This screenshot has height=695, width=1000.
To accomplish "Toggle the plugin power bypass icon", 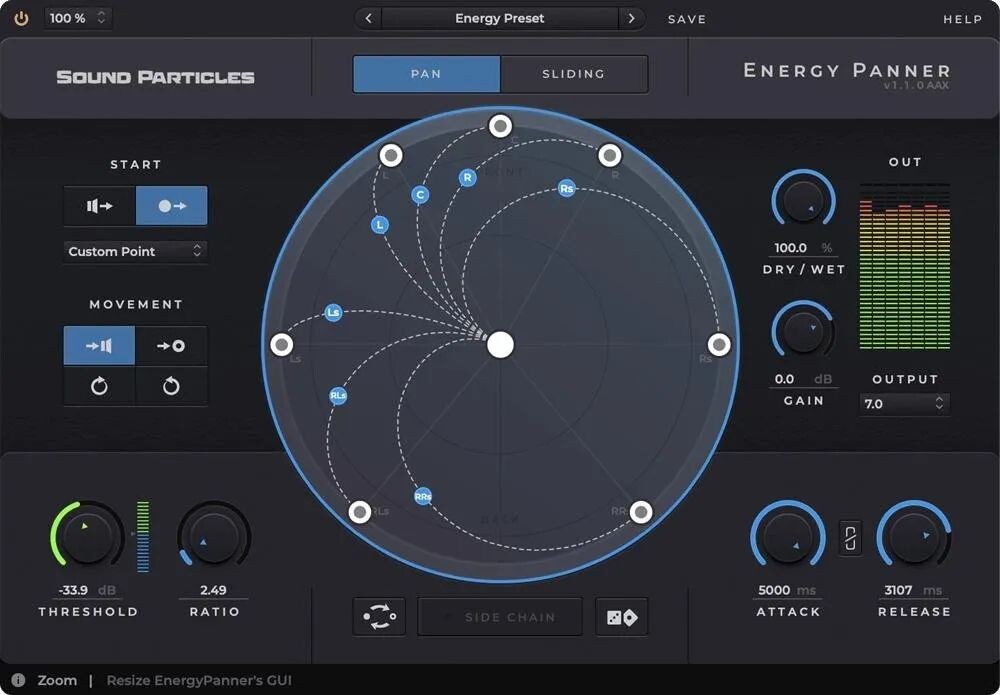I will click(21, 18).
